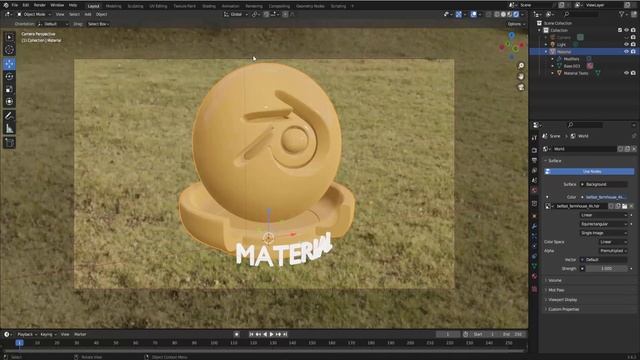This screenshot has height=360, width=640.
Task: Open the Single Image source dropdown
Action: click(x=604, y=233)
